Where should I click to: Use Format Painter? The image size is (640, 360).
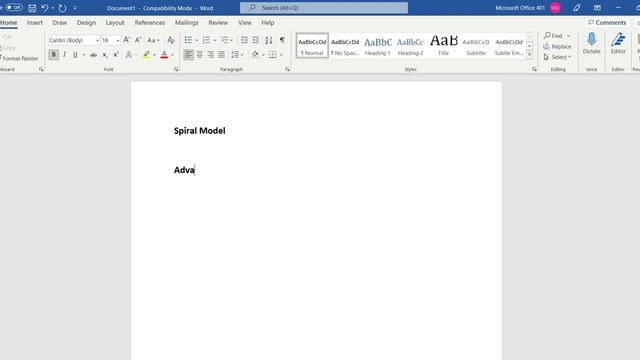coord(19,58)
